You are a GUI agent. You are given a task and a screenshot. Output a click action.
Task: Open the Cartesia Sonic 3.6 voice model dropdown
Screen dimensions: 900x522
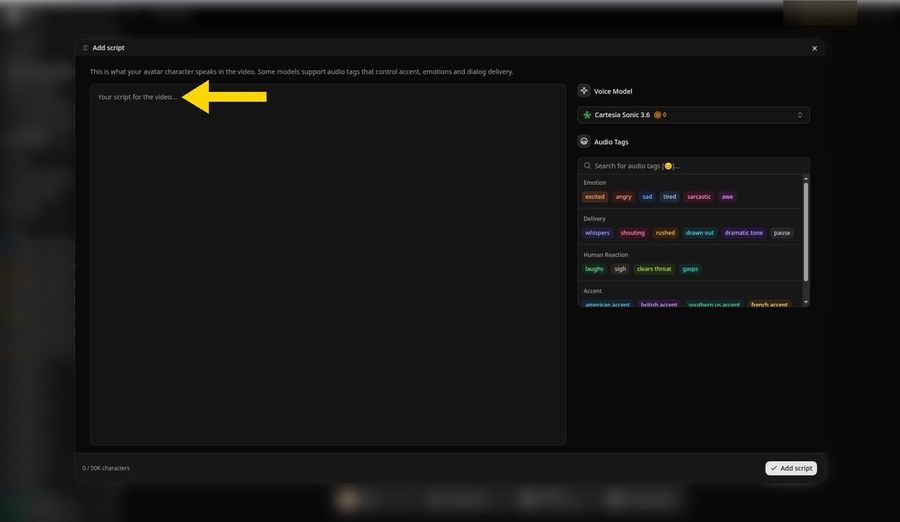coord(693,115)
